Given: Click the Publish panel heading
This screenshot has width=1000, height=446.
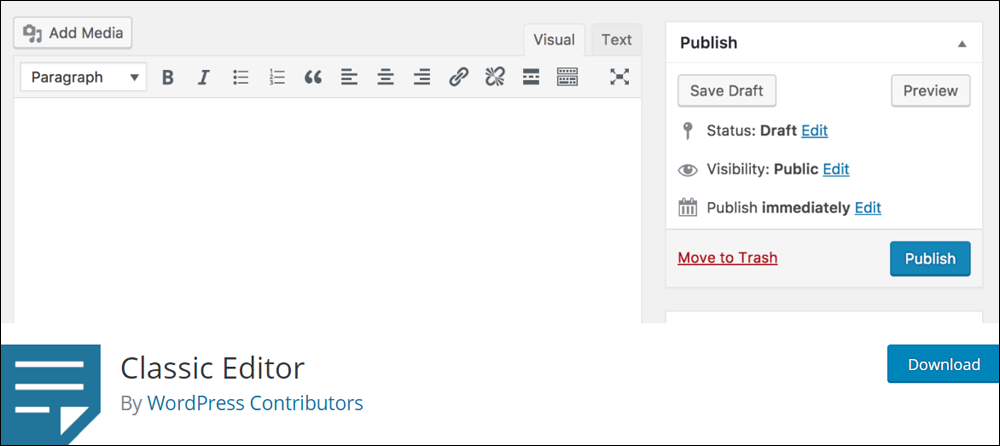Looking at the screenshot, I should click(709, 43).
